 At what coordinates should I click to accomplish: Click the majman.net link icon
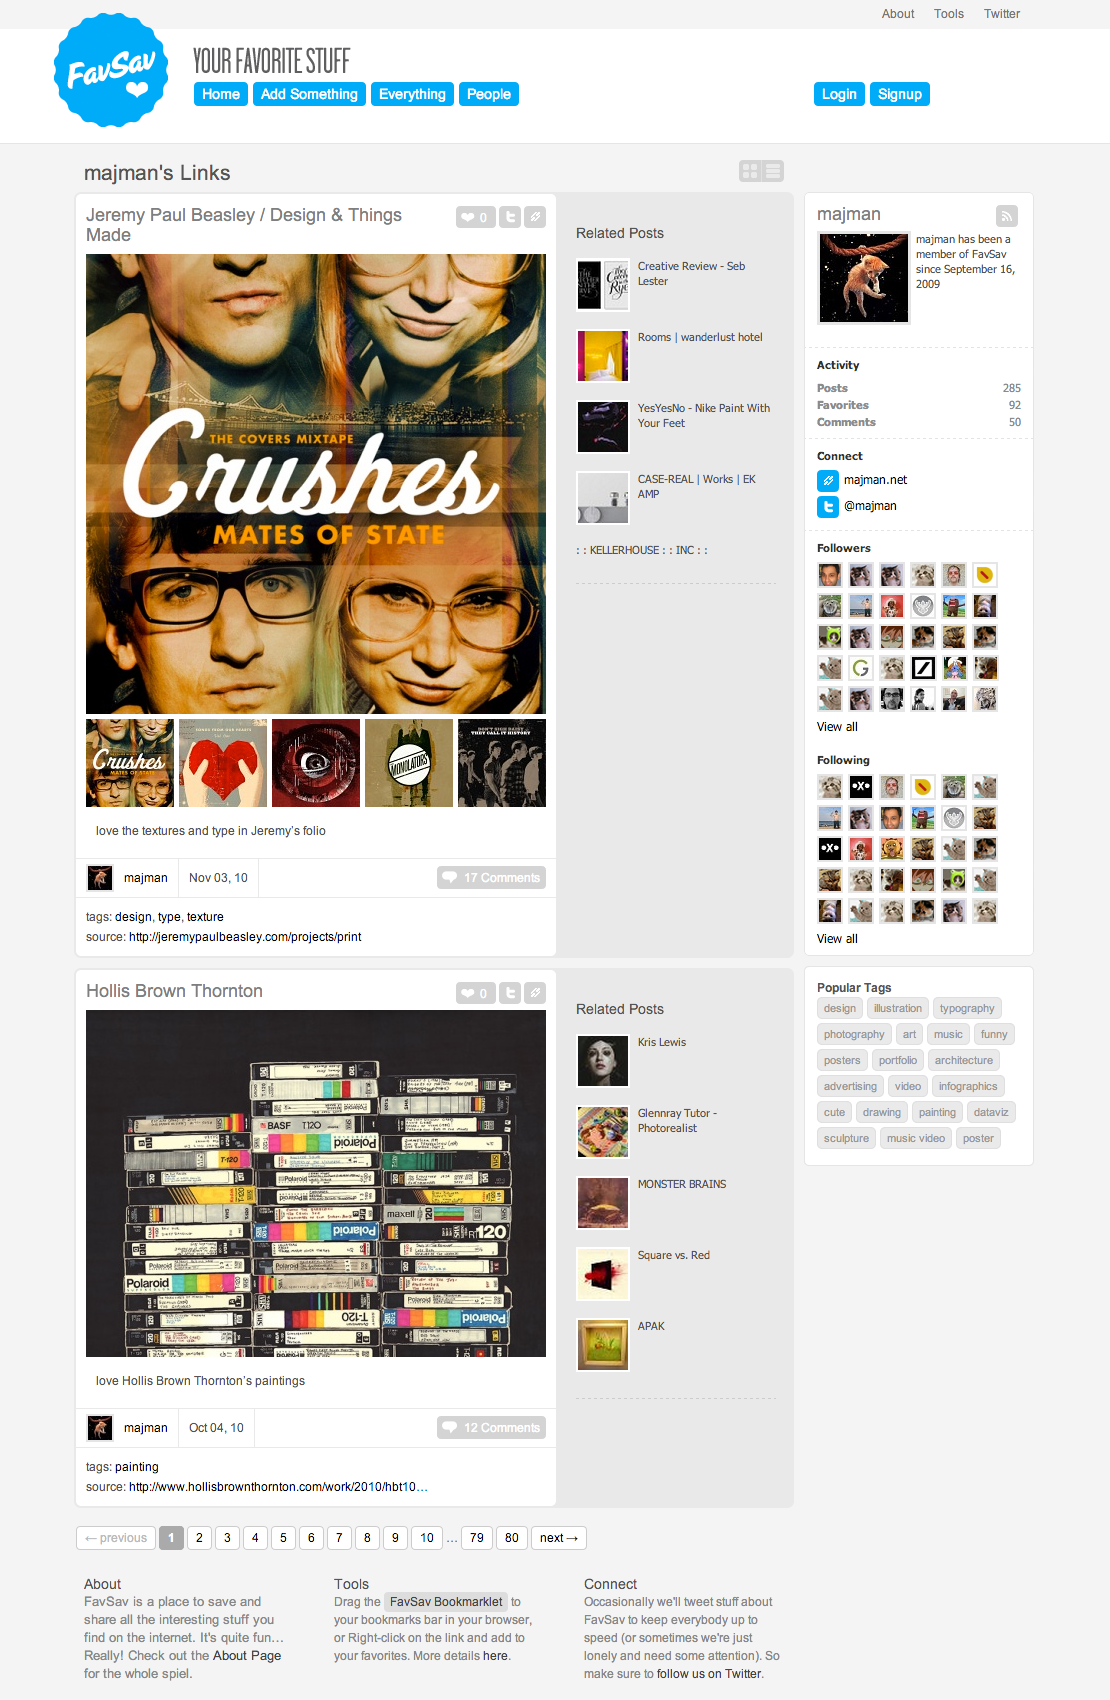coord(828,481)
